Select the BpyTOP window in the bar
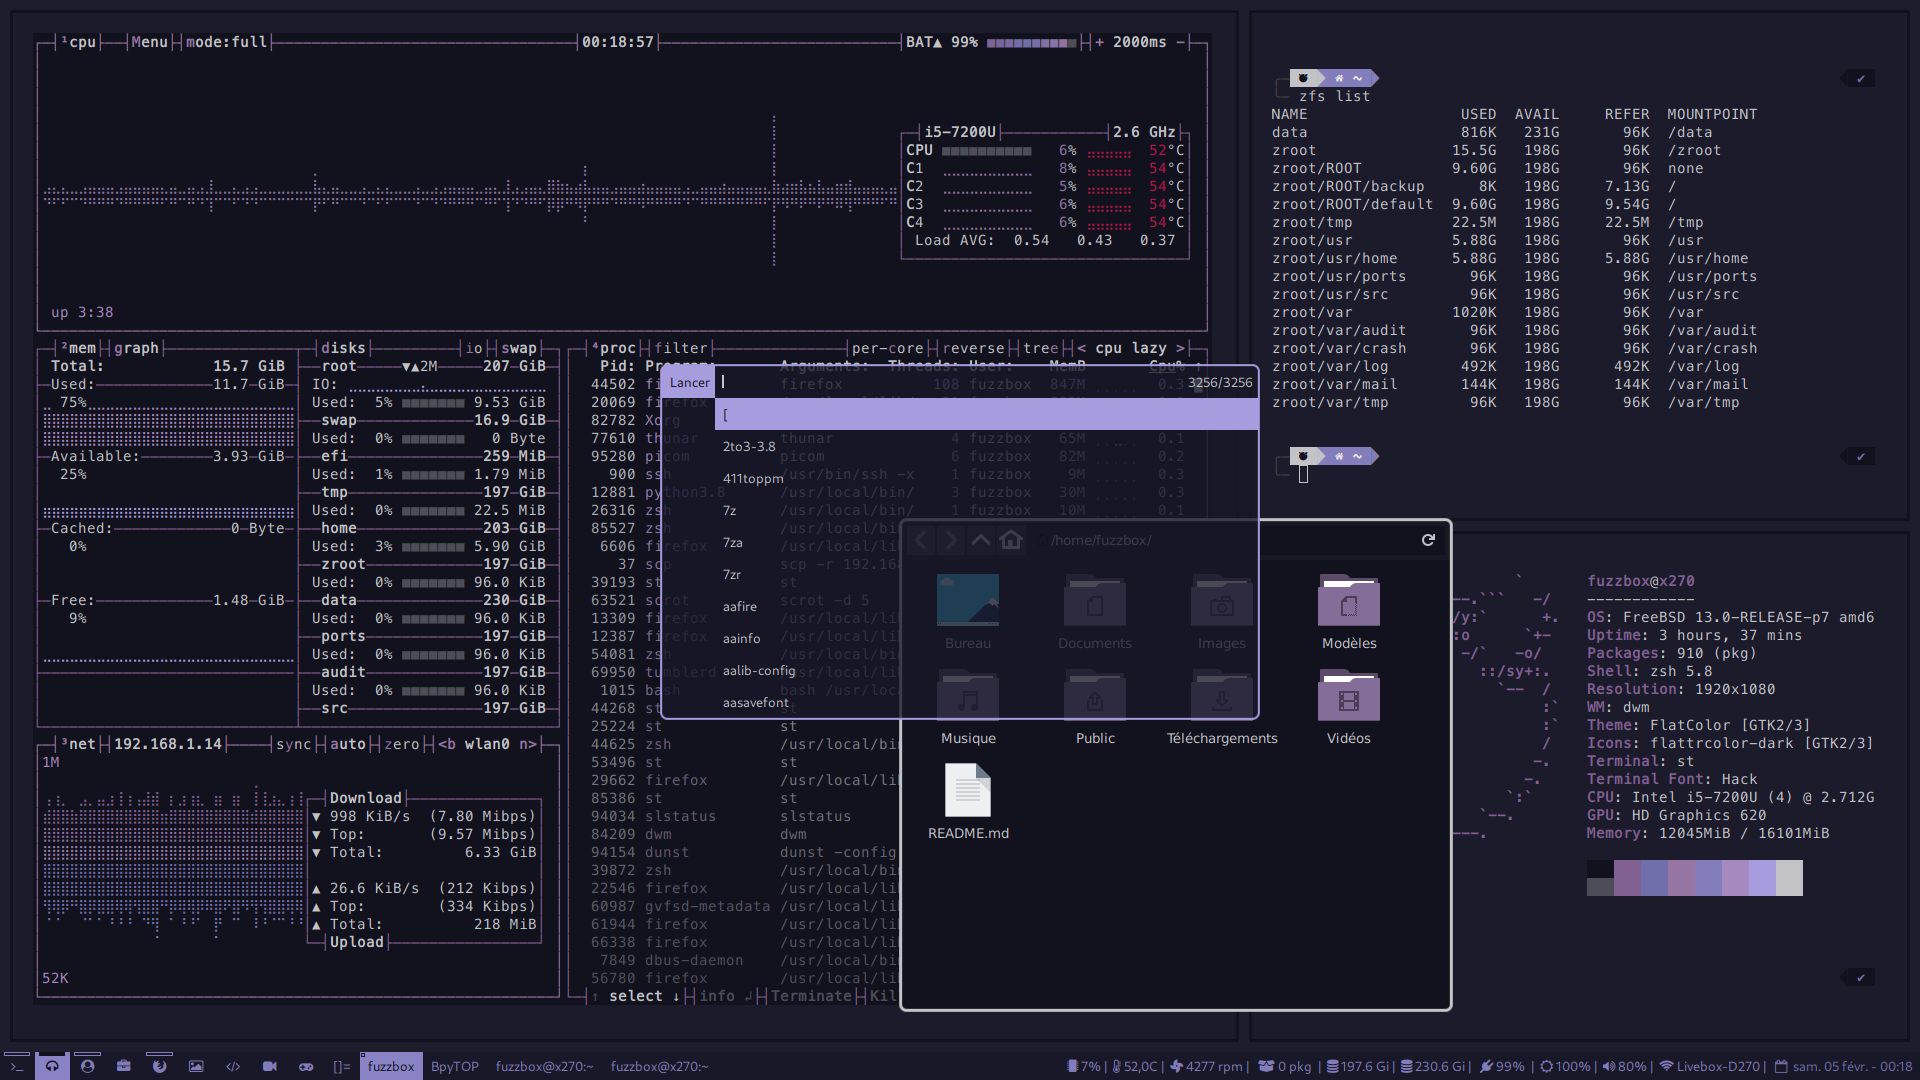Viewport: 1920px width, 1080px height. tap(455, 1066)
